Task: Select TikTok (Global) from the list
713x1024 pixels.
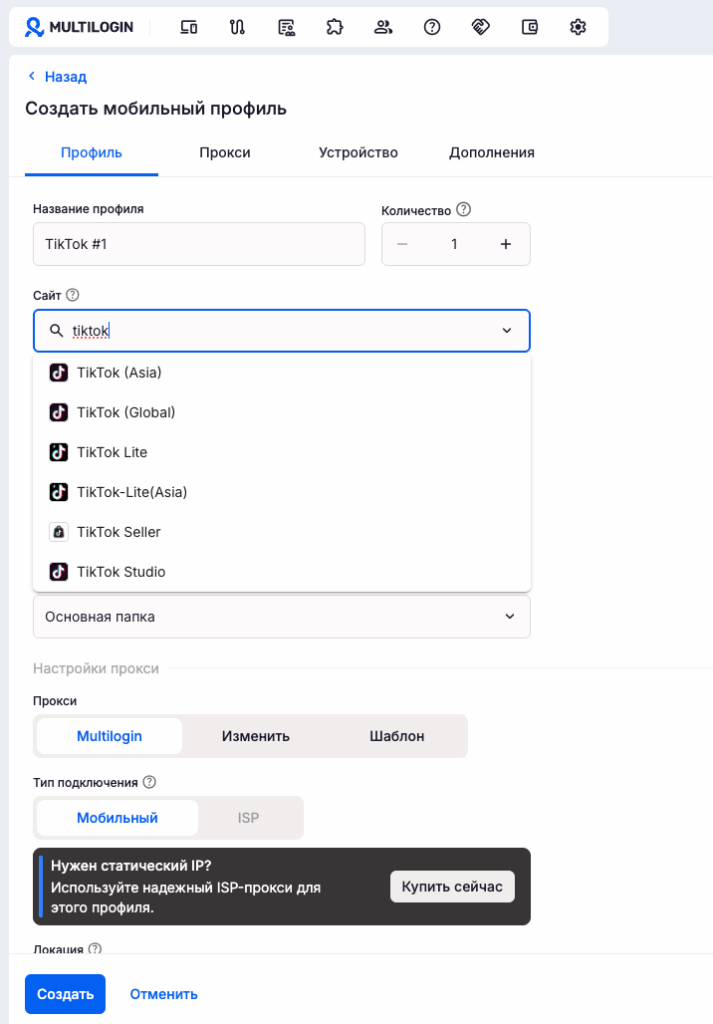Action: pyautogui.click(x=281, y=412)
